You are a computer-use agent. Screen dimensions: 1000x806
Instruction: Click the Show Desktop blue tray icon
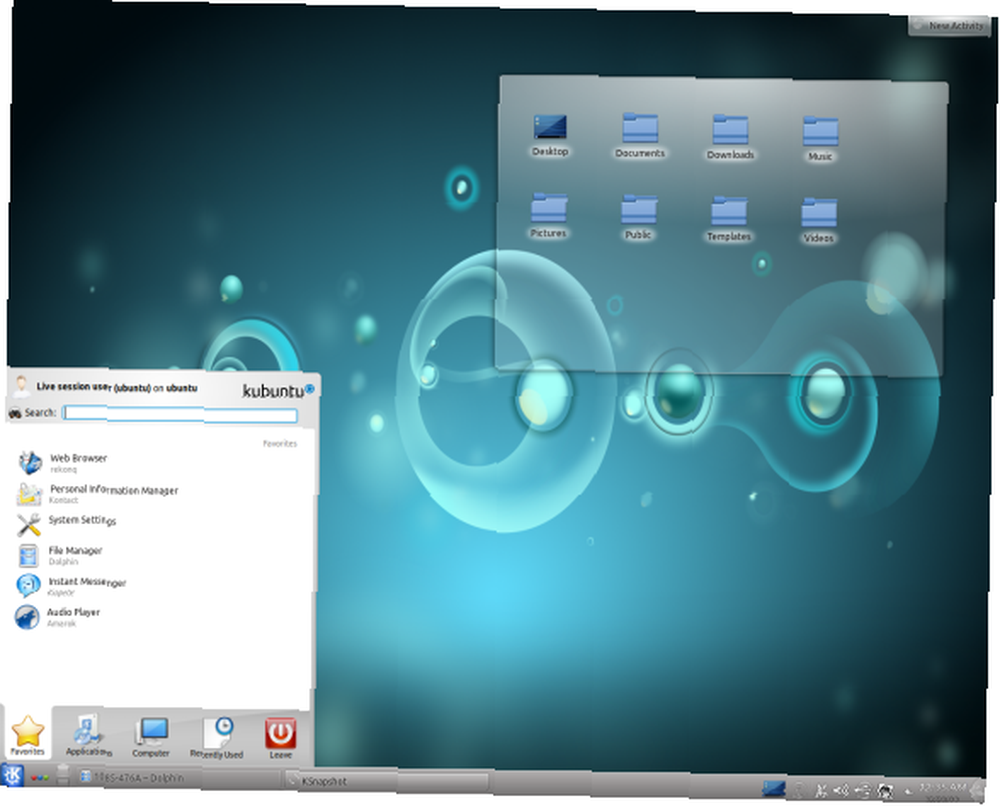(774, 789)
